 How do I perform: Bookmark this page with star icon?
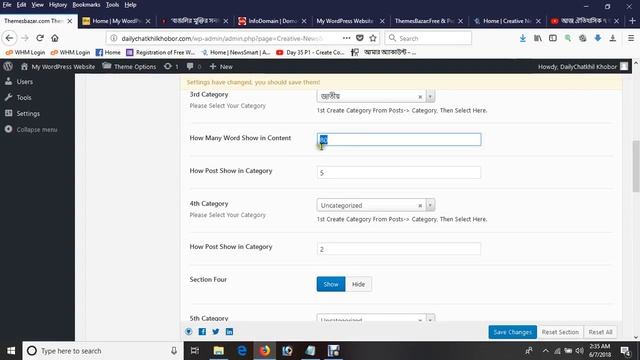point(373,38)
